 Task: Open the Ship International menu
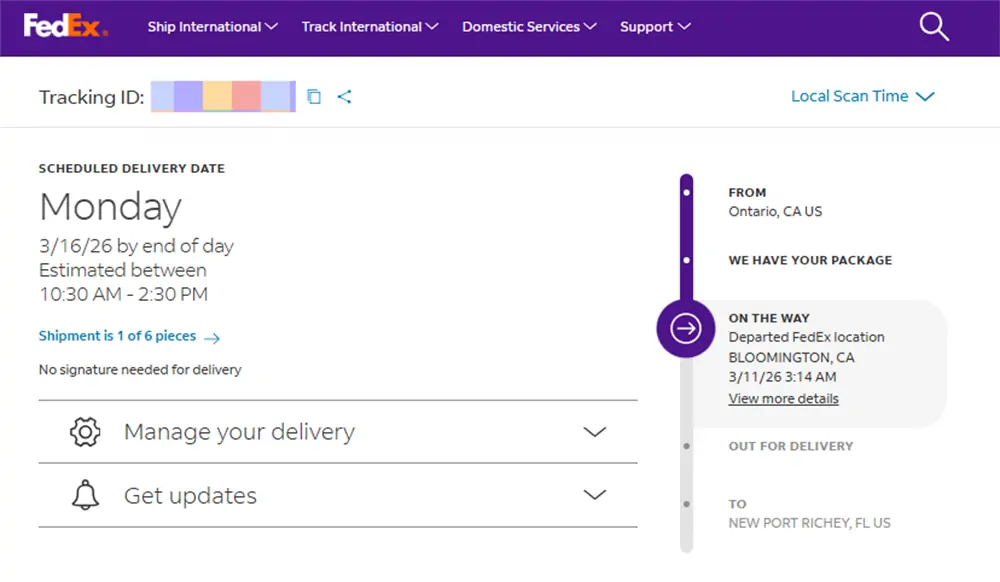212,27
